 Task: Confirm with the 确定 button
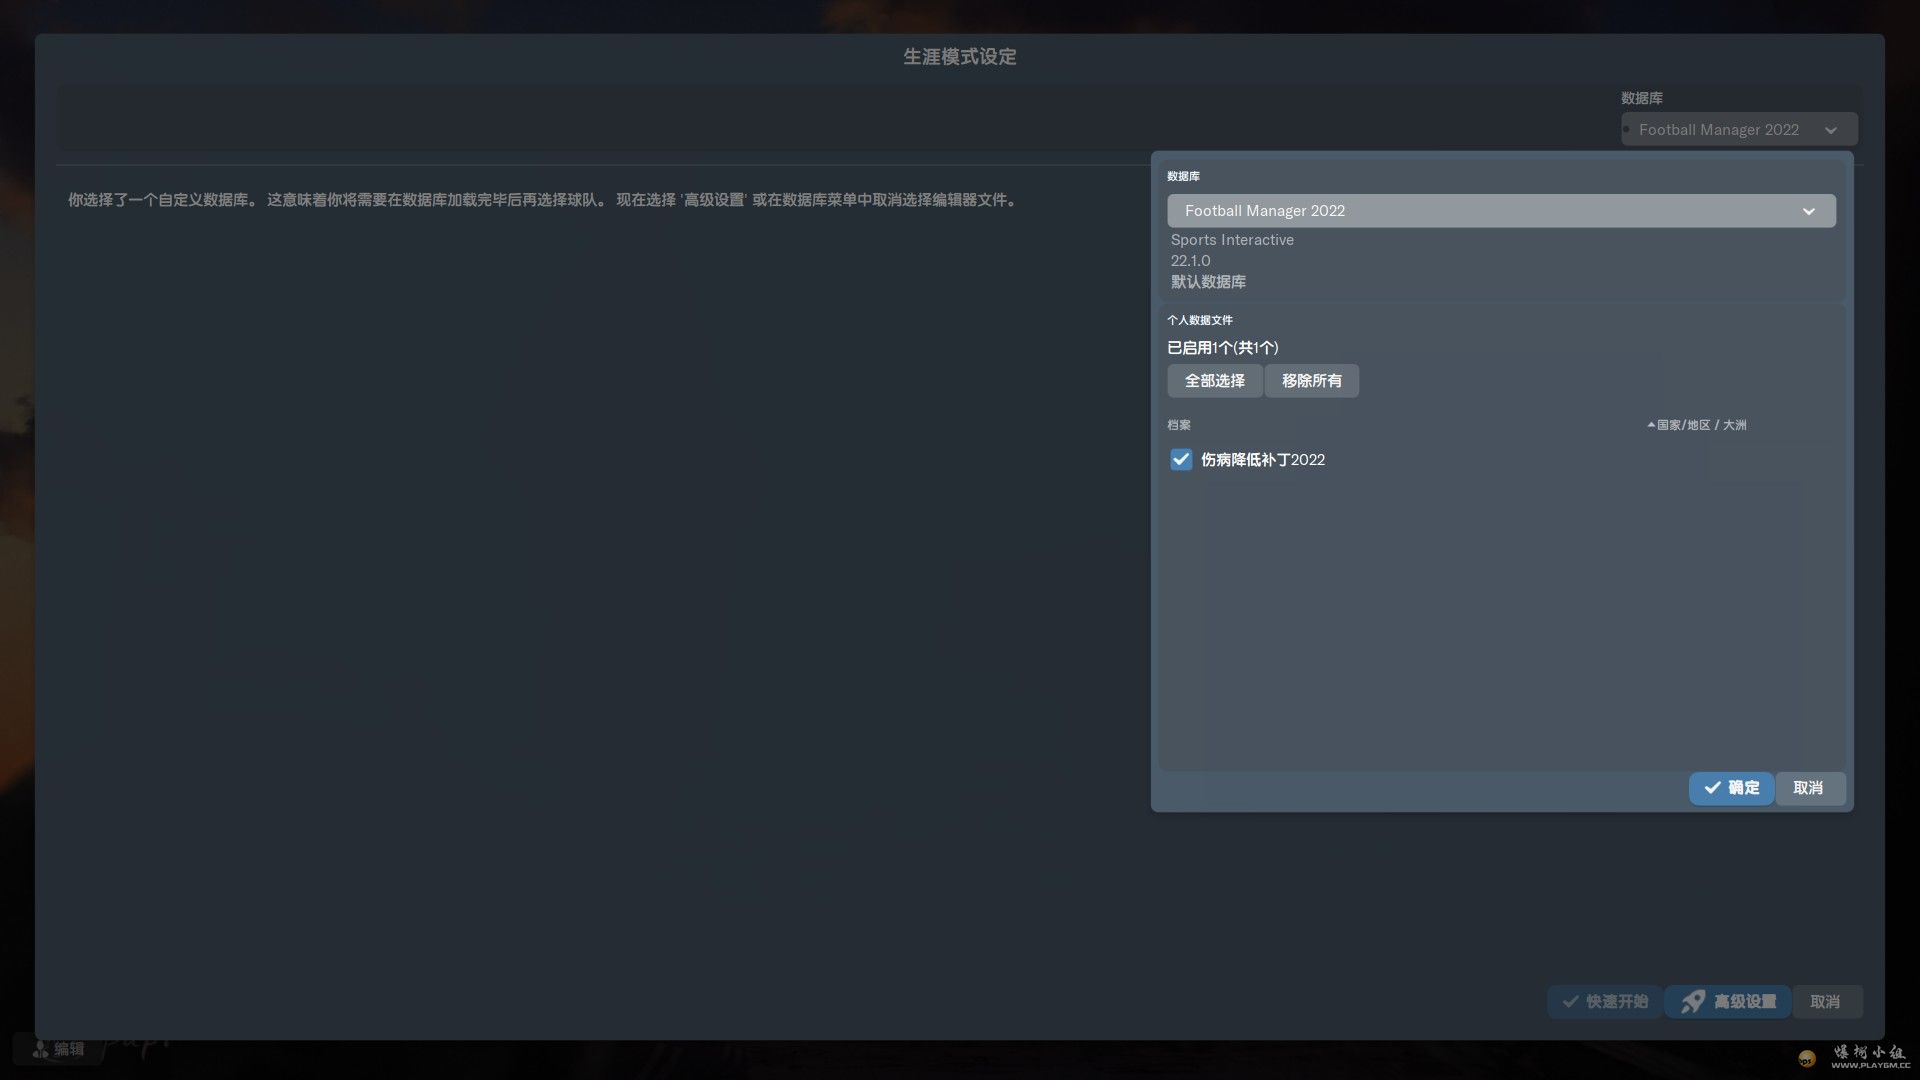(1731, 788)
